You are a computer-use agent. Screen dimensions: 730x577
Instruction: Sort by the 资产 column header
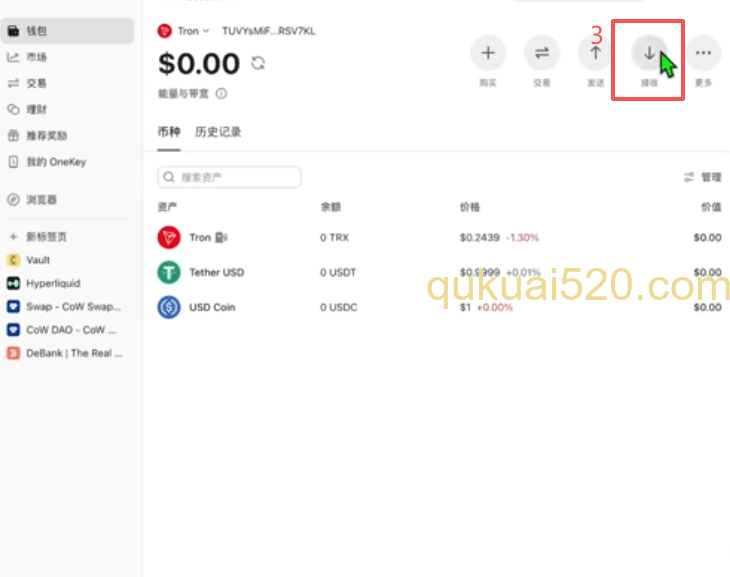coord(167,207)
